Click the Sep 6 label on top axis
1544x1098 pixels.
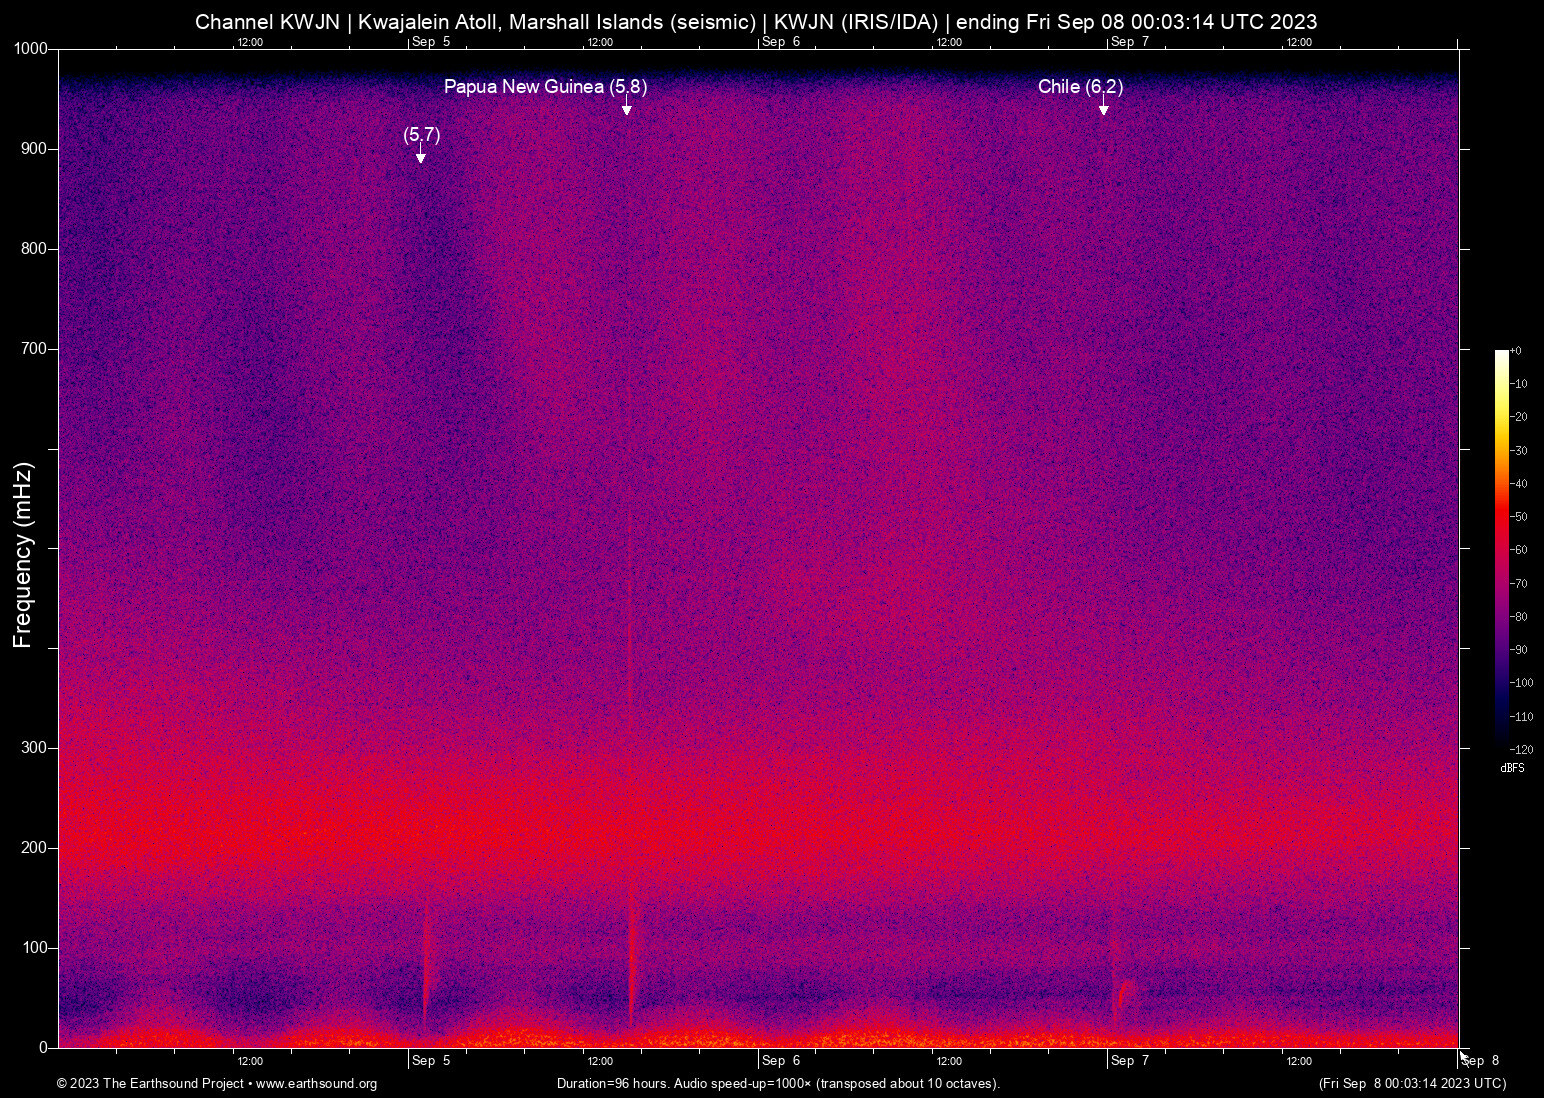point(779,42)
